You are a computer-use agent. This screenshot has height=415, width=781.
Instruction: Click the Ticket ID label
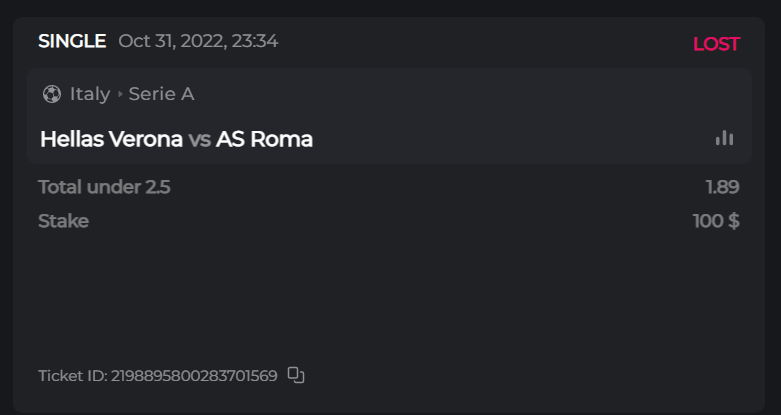pyautogui.click(x=71, y=376)
